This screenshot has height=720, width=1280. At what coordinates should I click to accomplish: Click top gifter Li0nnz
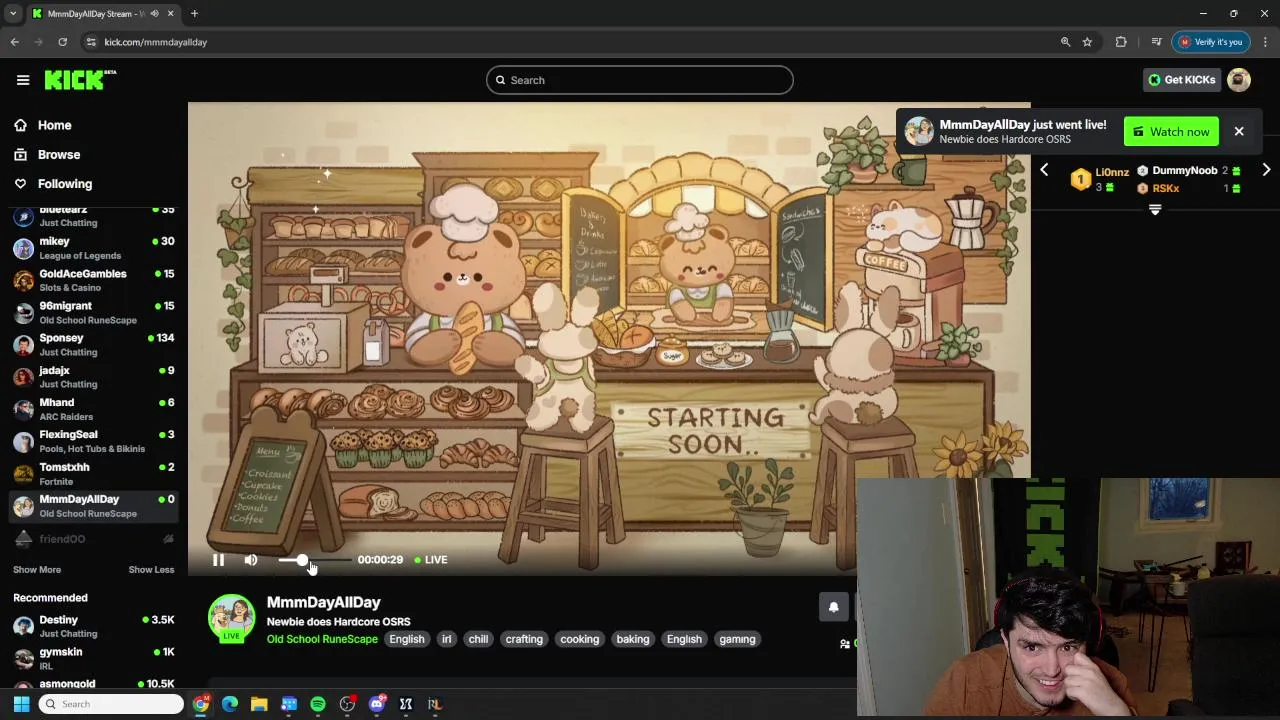coord(1112,172)
